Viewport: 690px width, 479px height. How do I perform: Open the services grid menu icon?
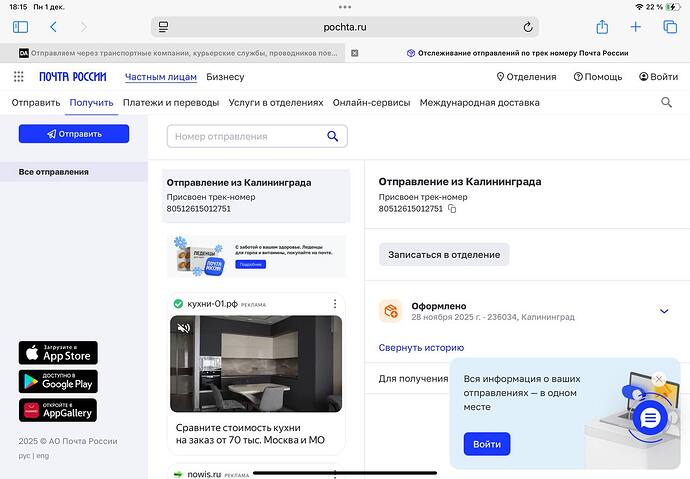click(x=19, y=77)
